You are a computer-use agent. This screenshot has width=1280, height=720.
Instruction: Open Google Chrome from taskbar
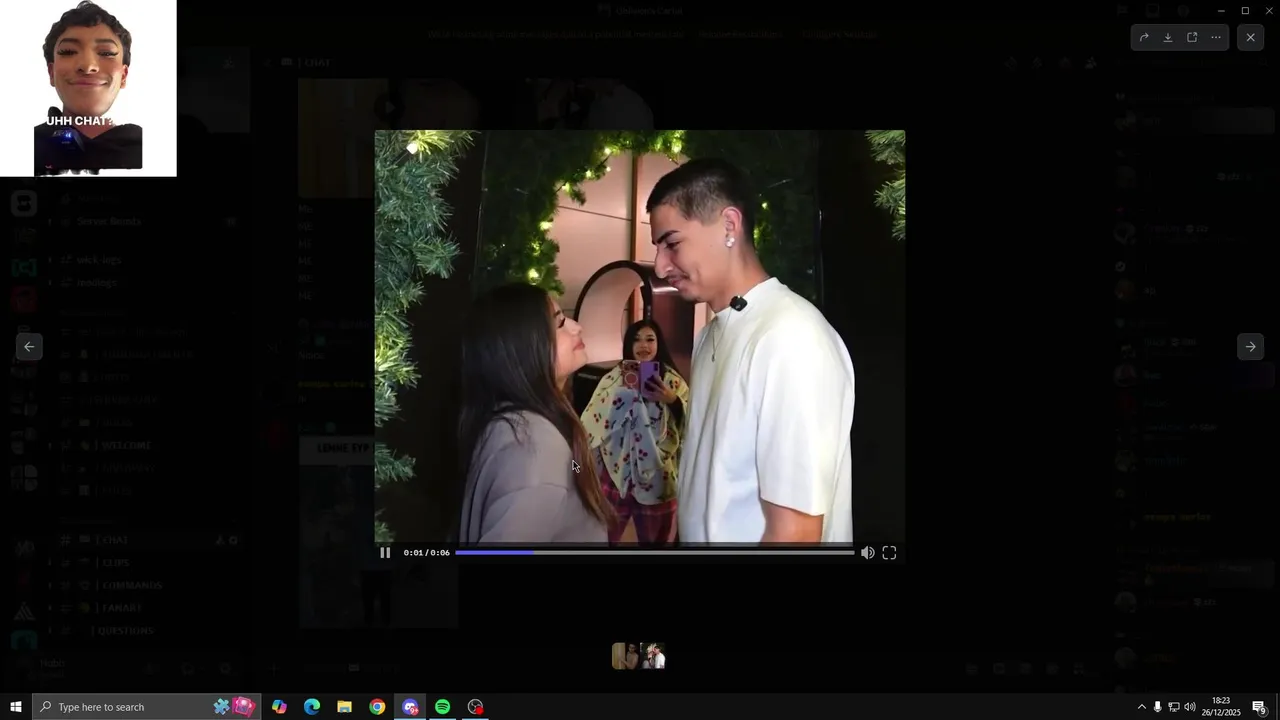(377, 707)
